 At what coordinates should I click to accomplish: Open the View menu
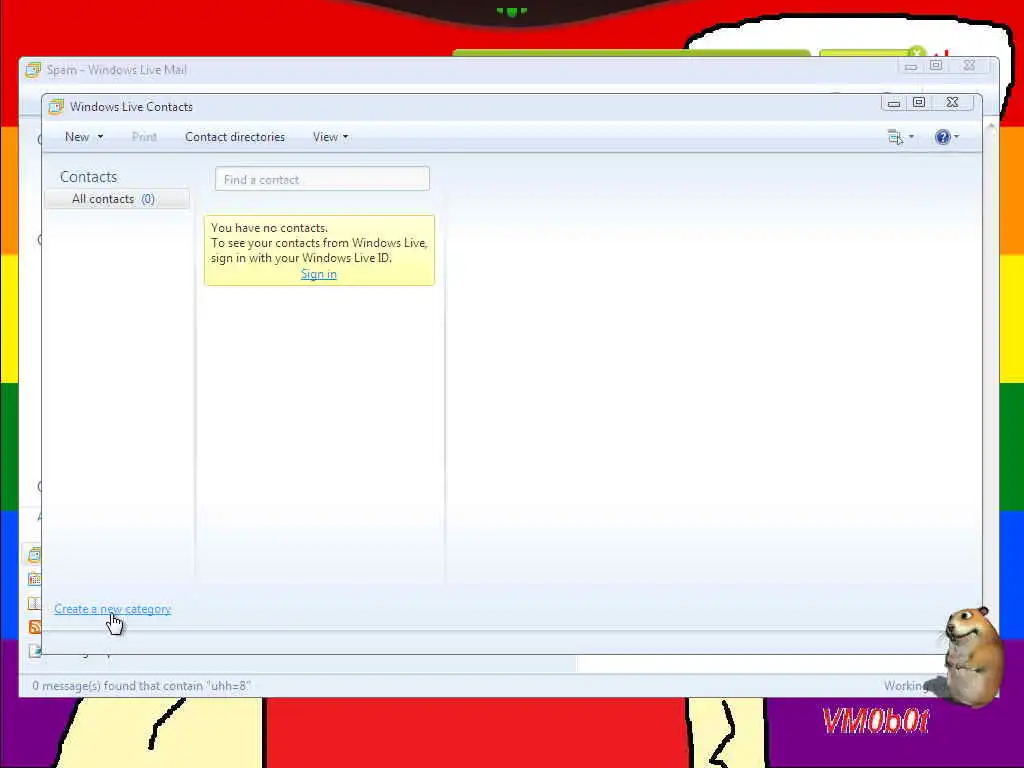(325, 137)
